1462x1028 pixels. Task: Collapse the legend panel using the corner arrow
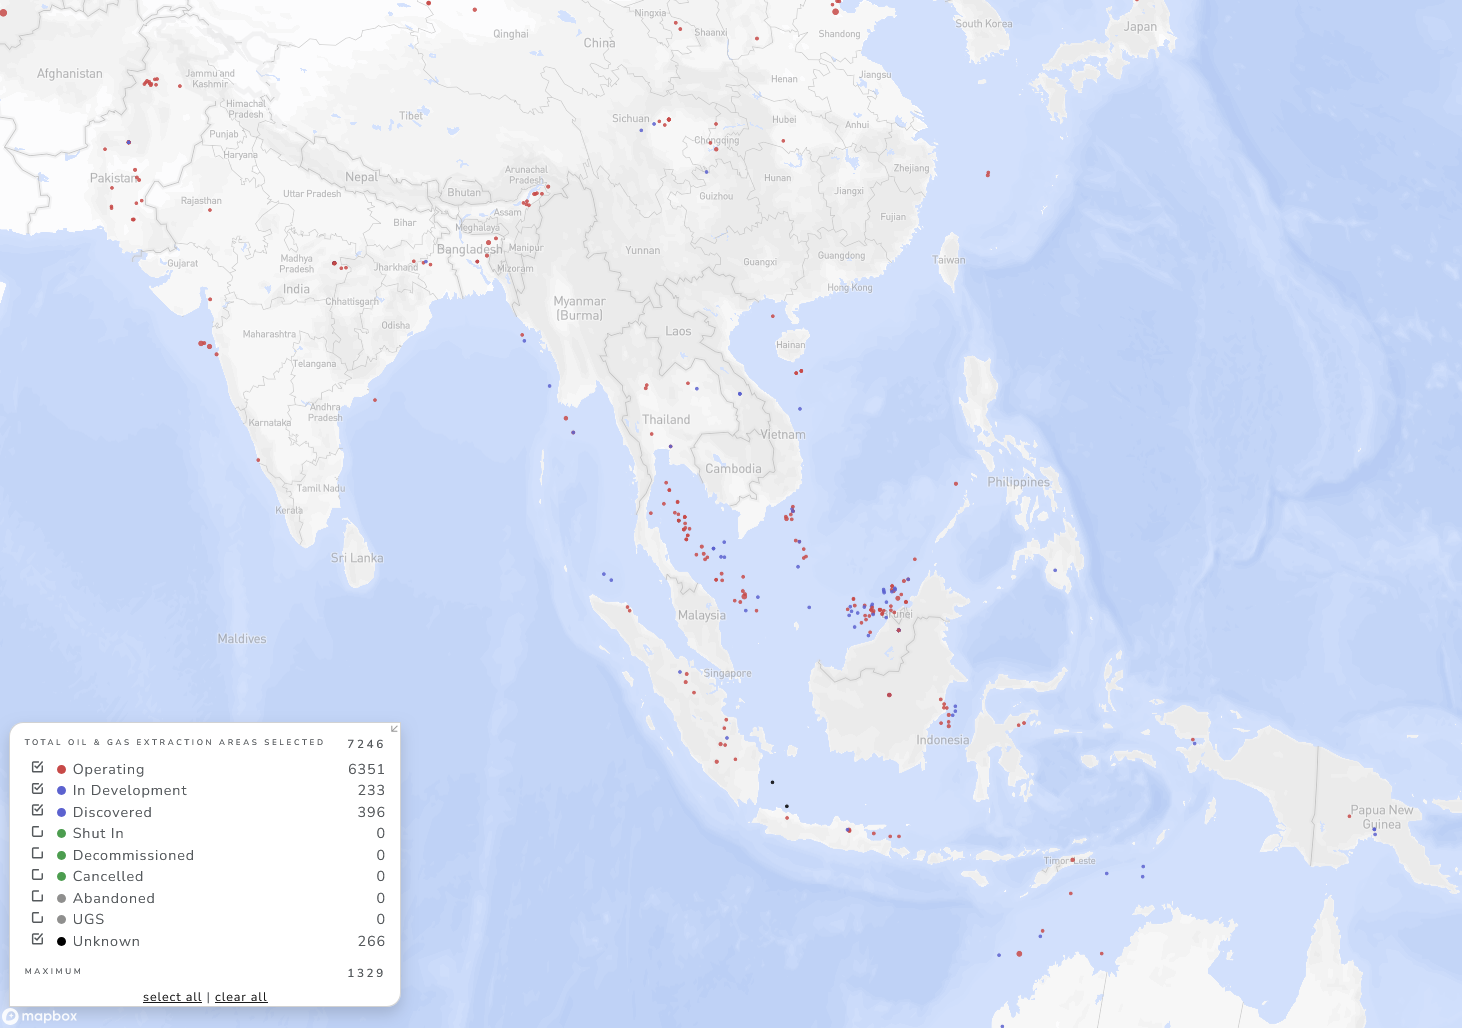pyautogui.click(x=394, y=729)
